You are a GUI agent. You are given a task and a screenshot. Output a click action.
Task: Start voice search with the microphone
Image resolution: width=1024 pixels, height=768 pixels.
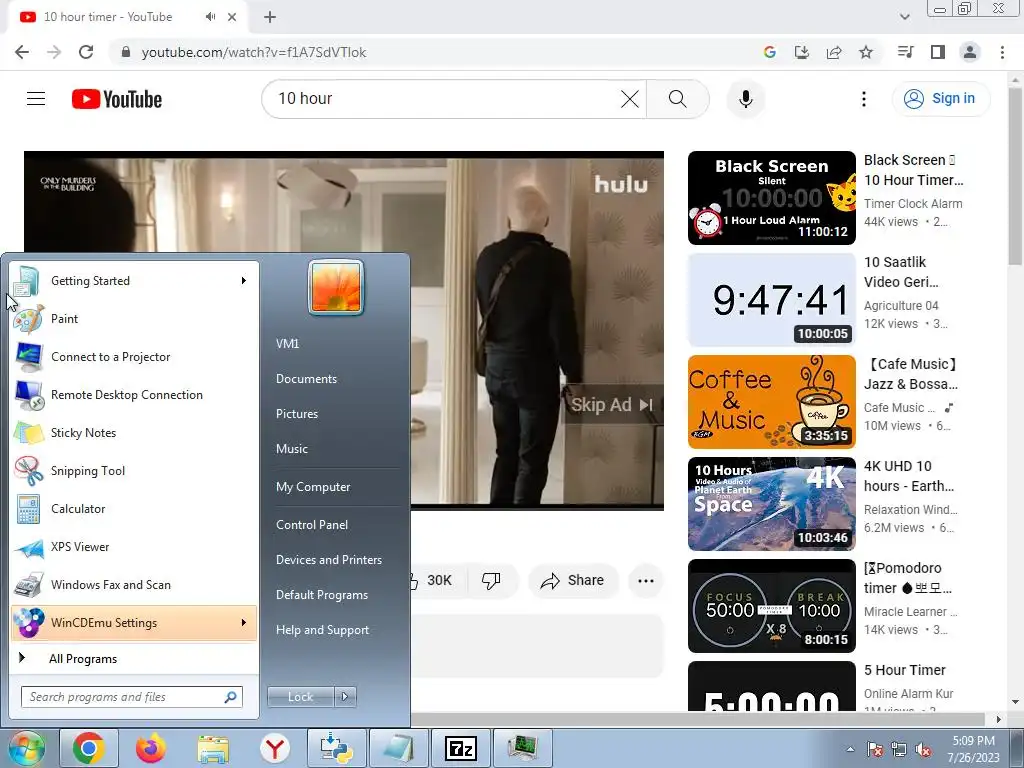click(x=745, y=99)
